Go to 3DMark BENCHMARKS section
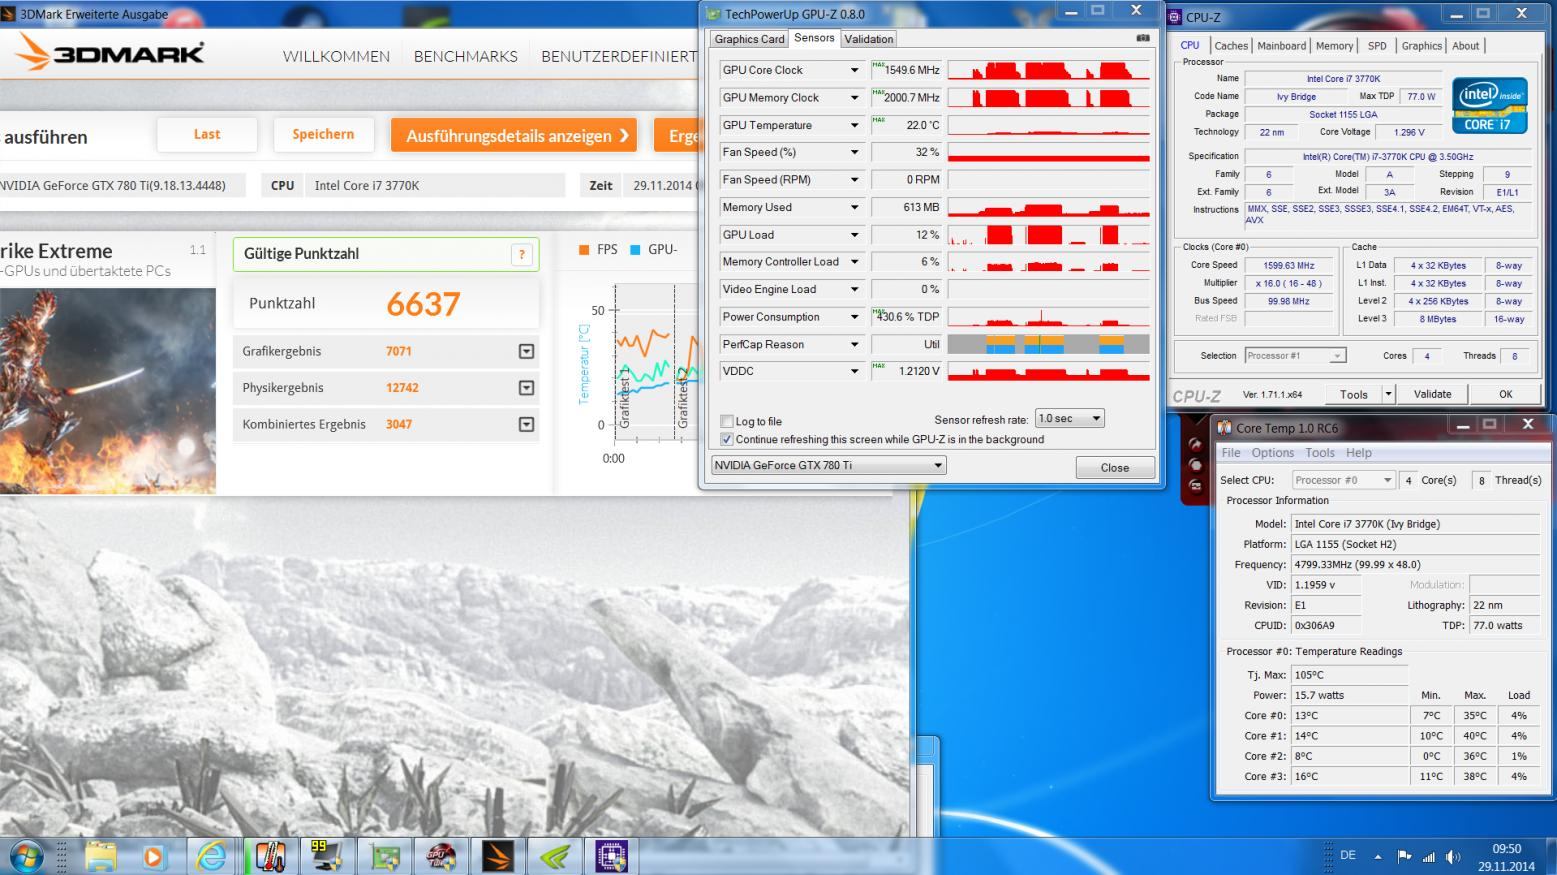 click(466, 56)
